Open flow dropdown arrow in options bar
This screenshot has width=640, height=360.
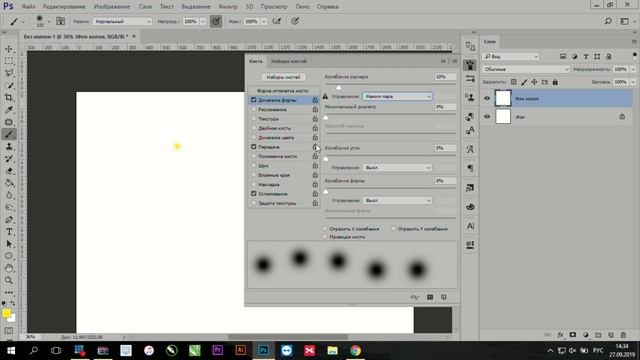point(264,21)
